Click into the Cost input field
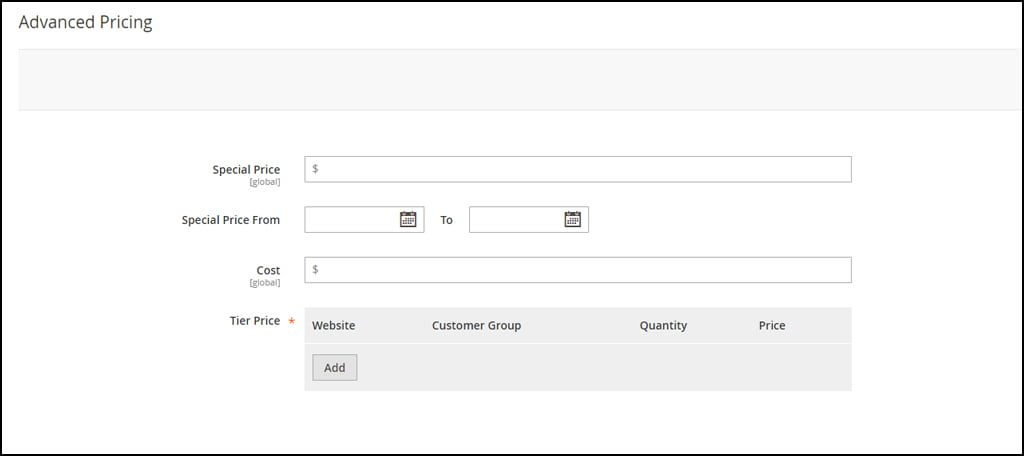Viewport: 1024px width, 456px height. tap(578, 270)
